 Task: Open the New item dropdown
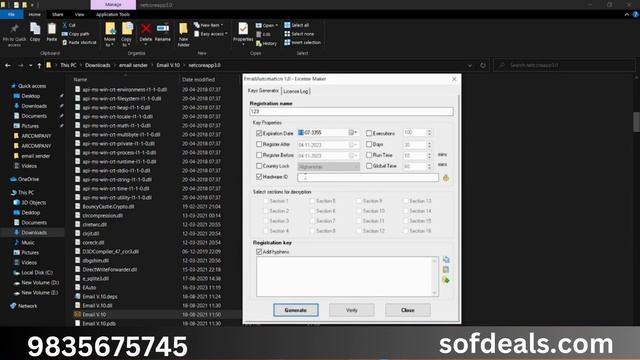click(x=209, y=25)
